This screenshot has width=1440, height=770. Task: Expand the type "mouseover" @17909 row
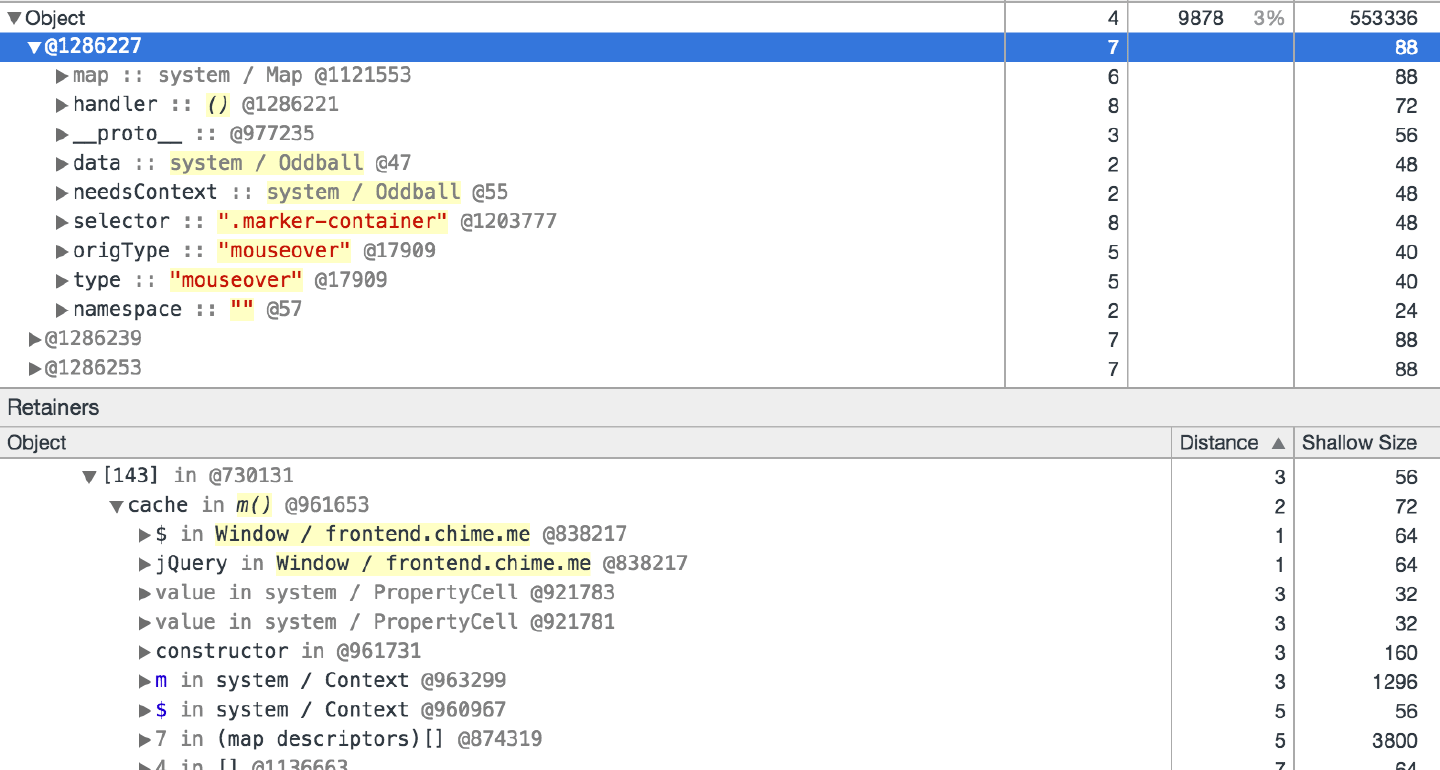(62, 281)
